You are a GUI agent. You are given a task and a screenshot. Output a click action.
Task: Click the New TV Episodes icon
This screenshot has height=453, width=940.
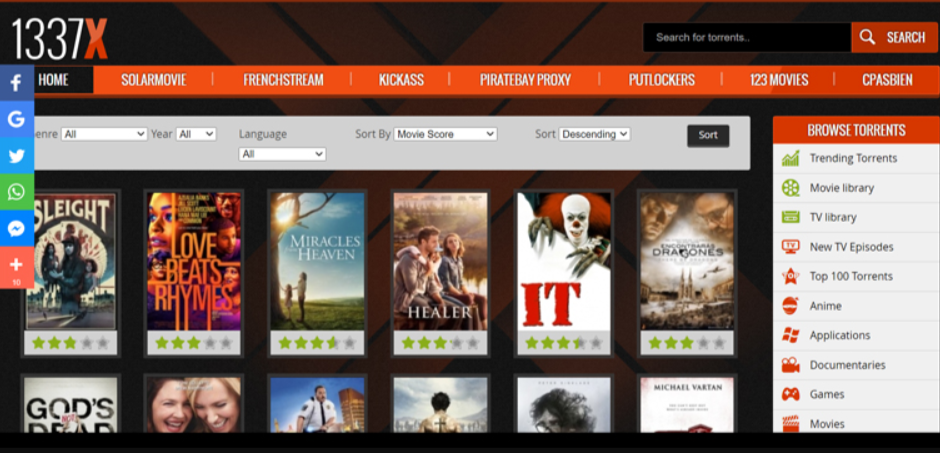[x=791, y=246]
